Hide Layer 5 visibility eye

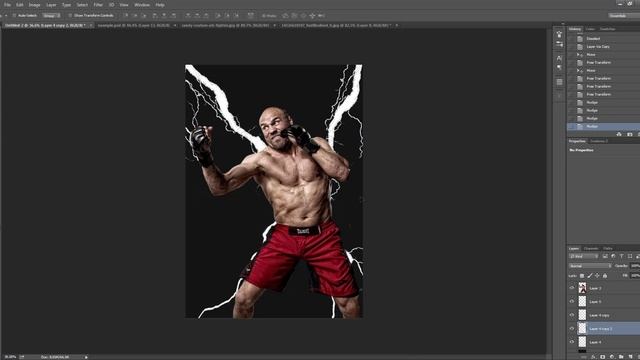(572, 302)
